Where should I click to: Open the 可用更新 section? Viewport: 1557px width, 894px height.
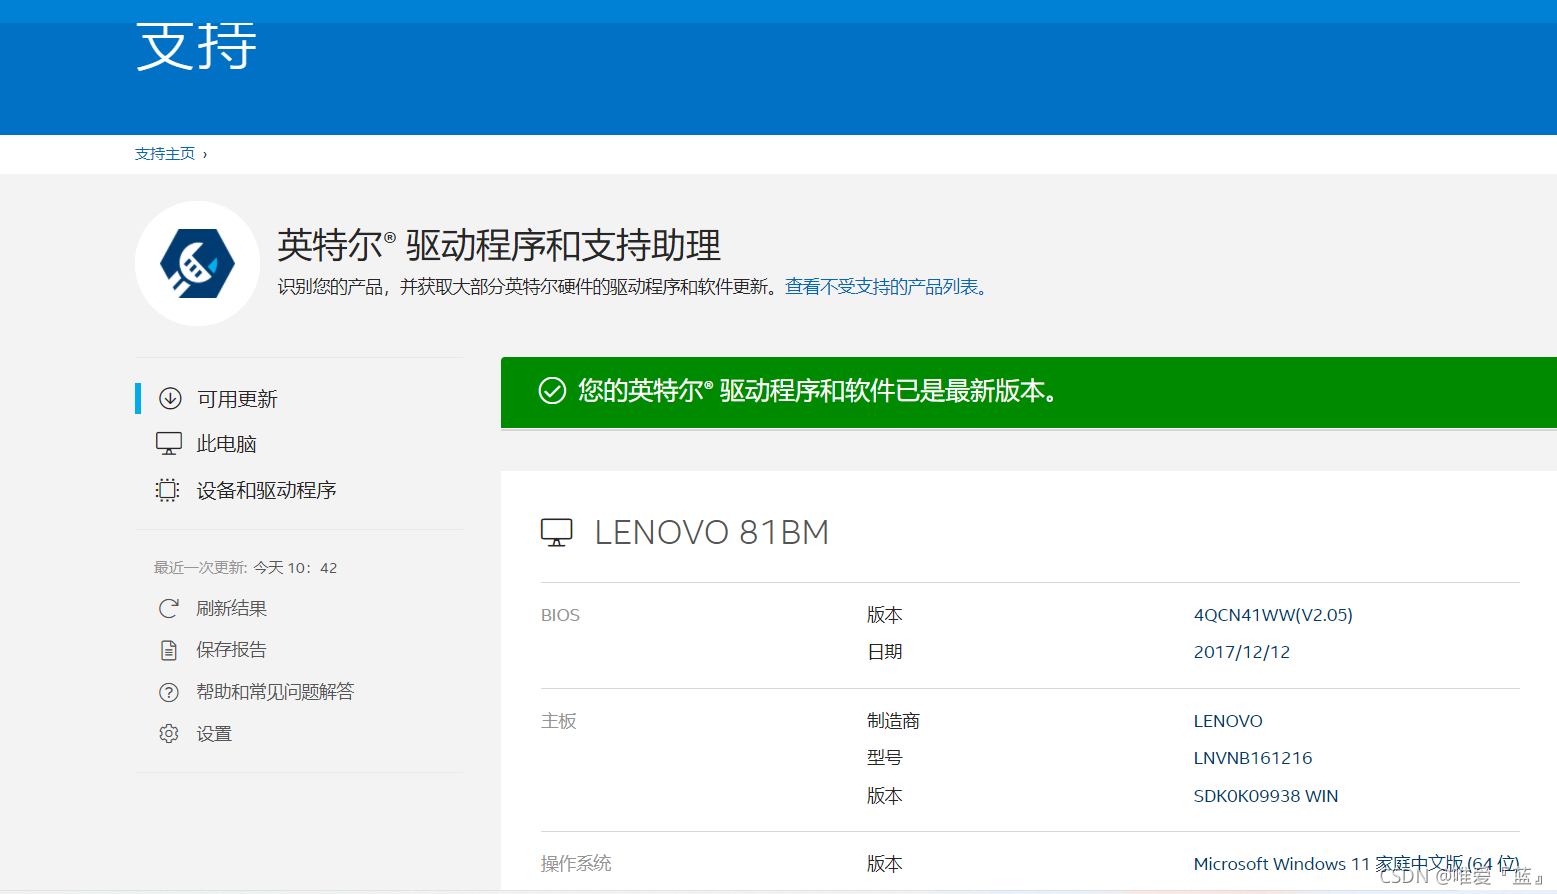(237, 399)
